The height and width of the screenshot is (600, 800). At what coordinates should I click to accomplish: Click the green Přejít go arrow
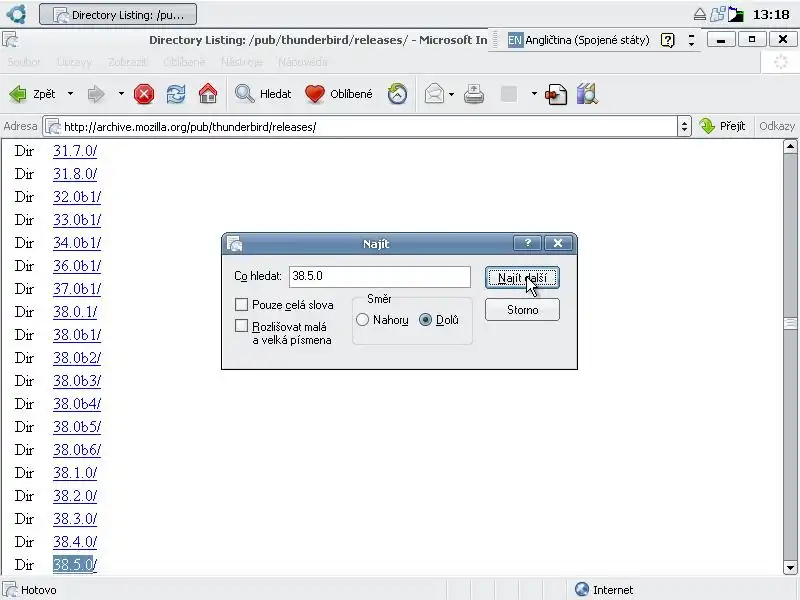click(707, 126)
